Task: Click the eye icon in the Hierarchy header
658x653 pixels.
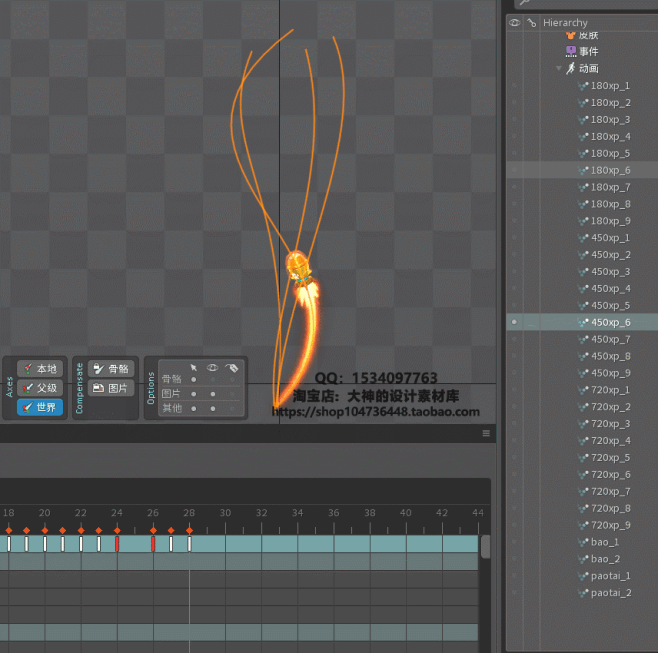Action: [x=514, y=23]
